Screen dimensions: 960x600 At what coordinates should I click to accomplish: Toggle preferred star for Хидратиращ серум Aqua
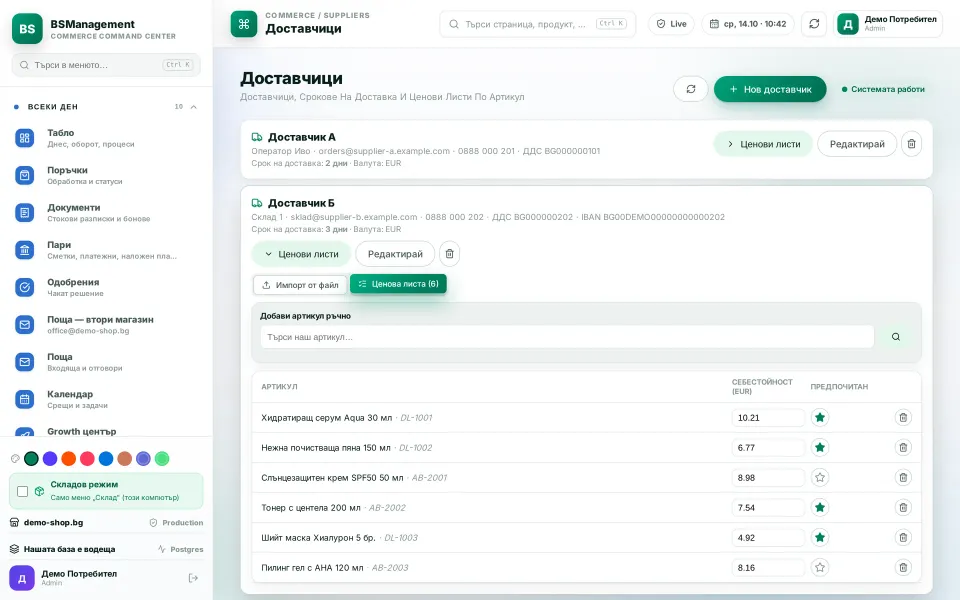tap(820, 418)
